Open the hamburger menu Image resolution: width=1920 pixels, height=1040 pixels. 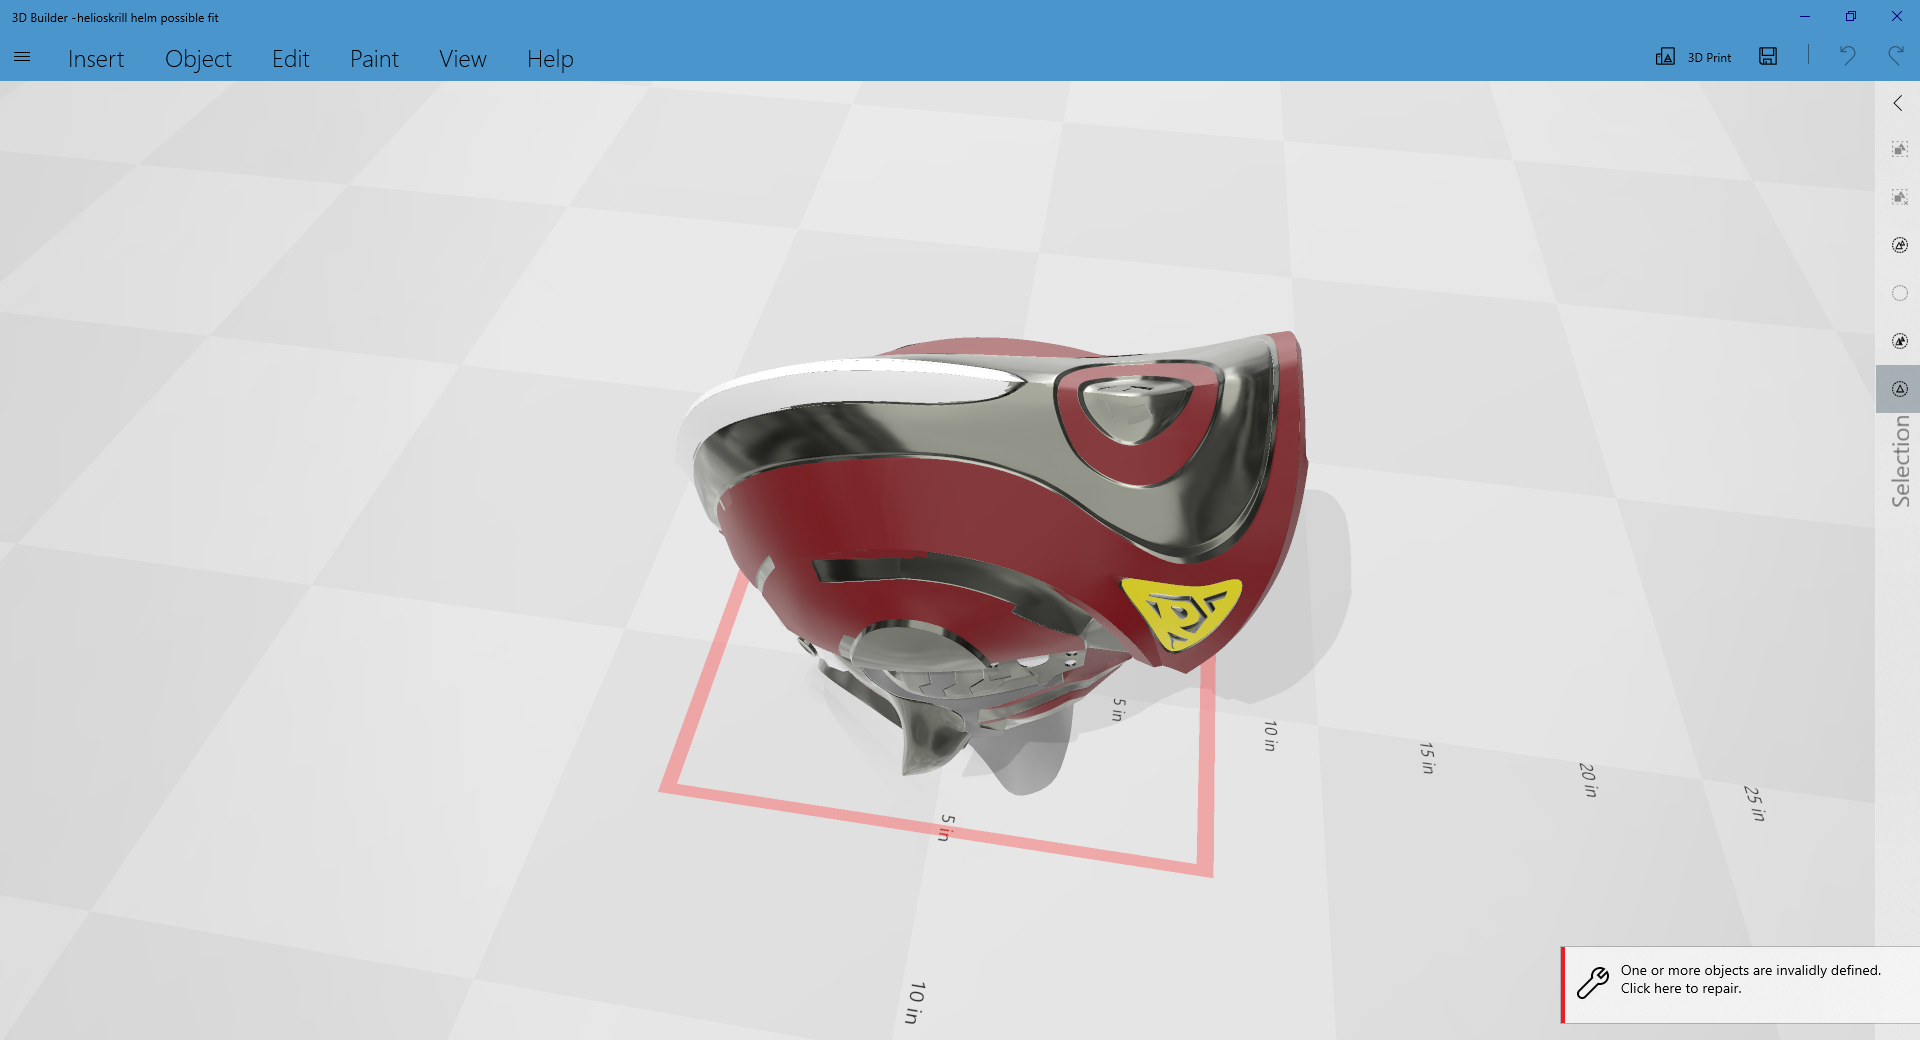[x=22, y=58]
